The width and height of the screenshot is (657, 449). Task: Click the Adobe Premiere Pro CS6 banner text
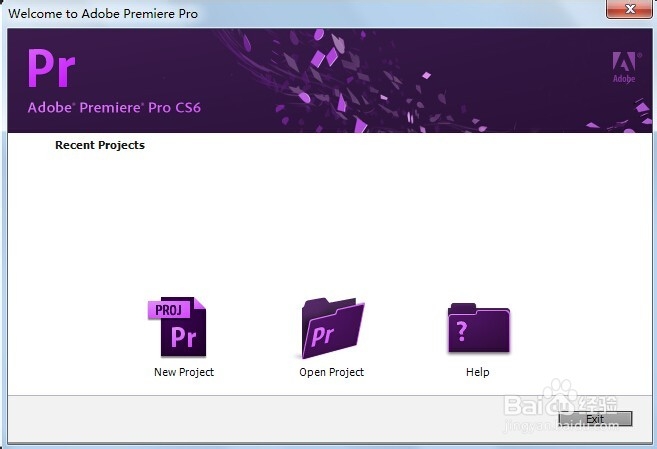(114, 108)
